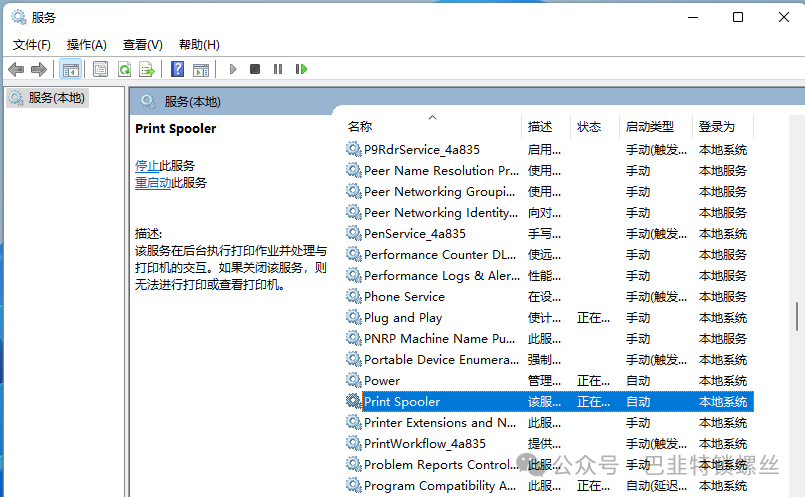Click 正在... status of Plug and Play
Image resolution: width=805 pixels, height=497 pixels.
click(593, 318)
